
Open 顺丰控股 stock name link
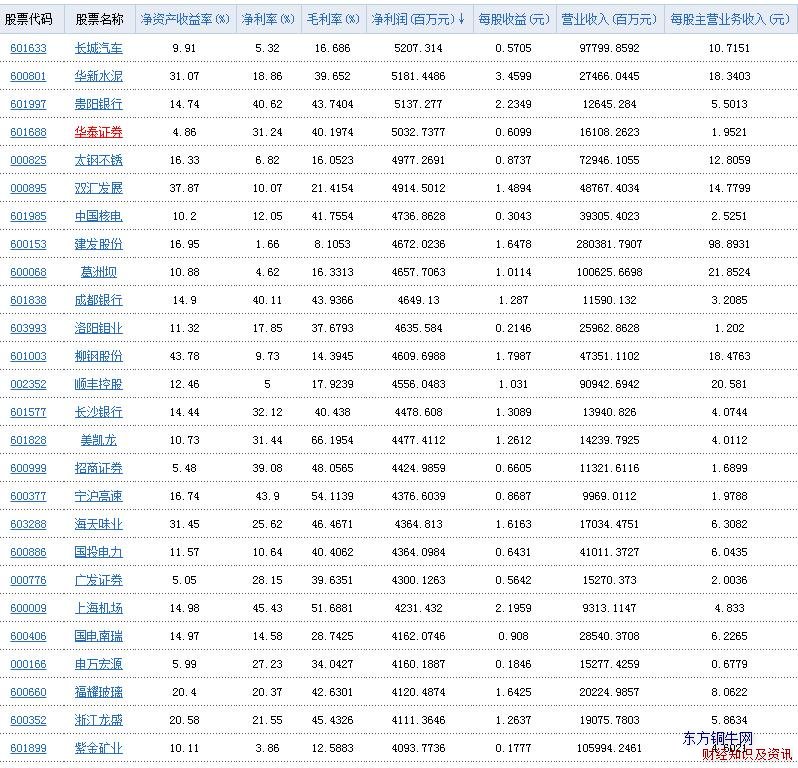(99, 384)
